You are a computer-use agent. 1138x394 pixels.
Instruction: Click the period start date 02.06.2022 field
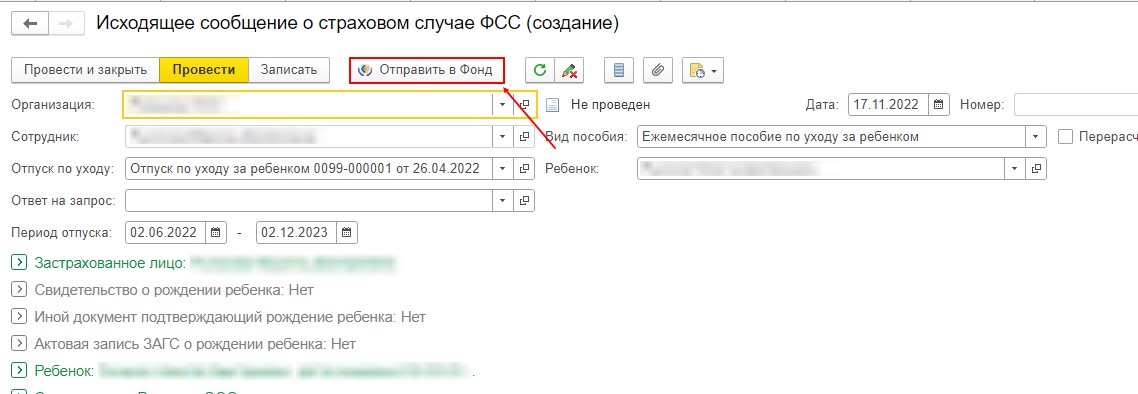[x=165, y=233]
